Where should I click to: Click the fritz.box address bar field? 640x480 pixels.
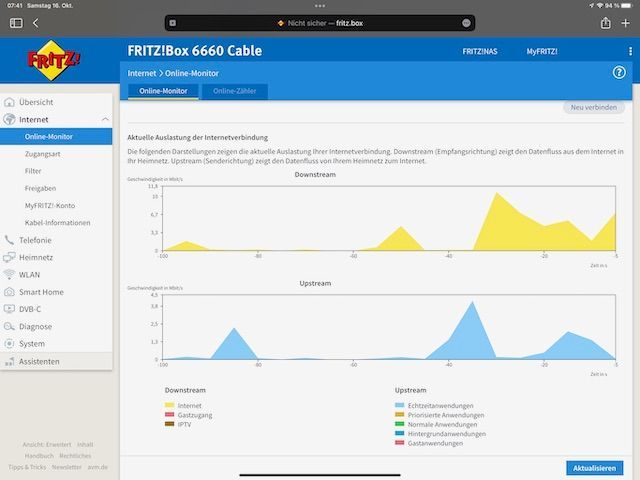tap(320, 23)
